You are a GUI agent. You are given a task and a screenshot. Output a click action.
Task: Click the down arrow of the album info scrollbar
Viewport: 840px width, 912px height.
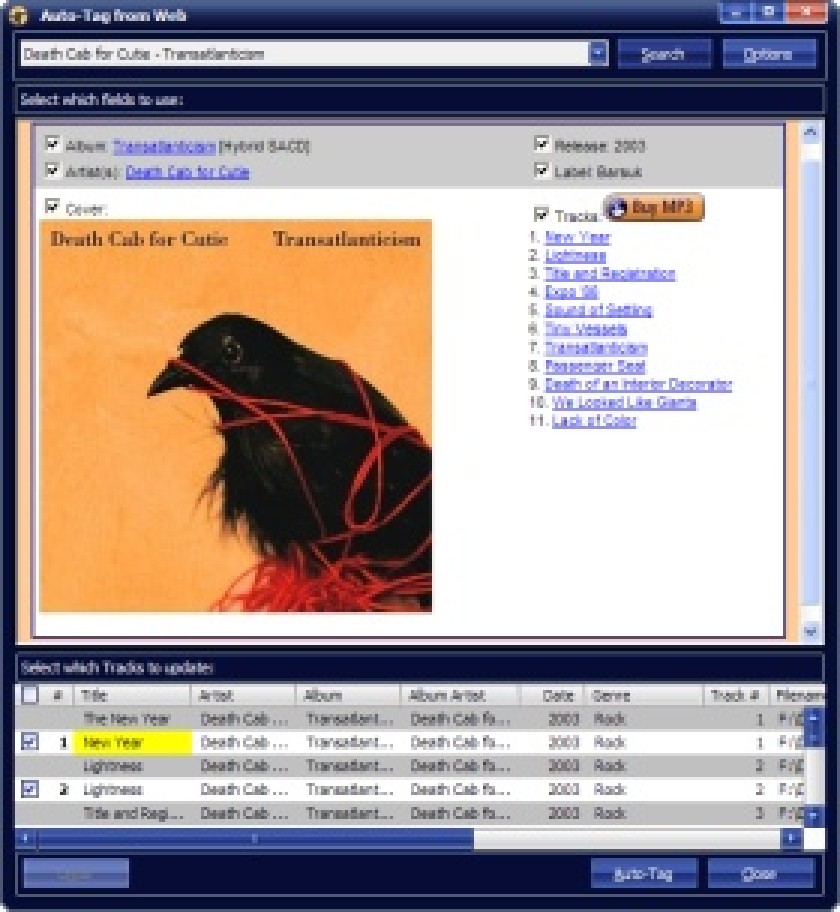tap(811, 632)
